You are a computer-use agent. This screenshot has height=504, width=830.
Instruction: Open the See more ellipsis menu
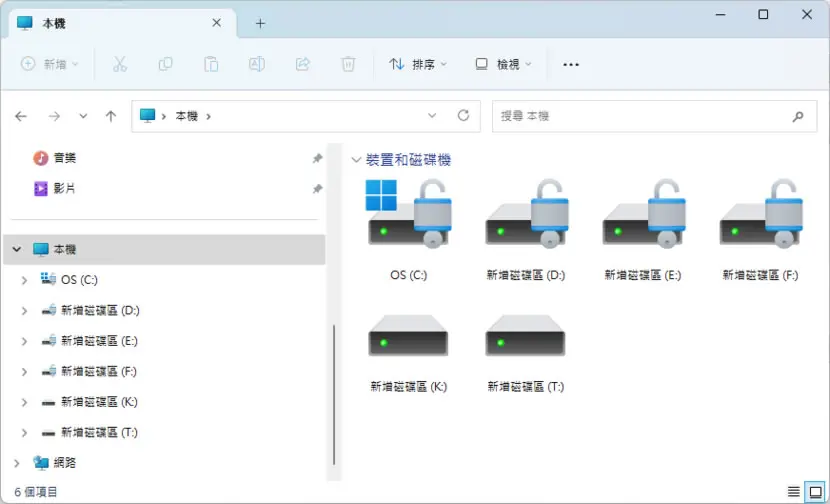pos(571,64)
